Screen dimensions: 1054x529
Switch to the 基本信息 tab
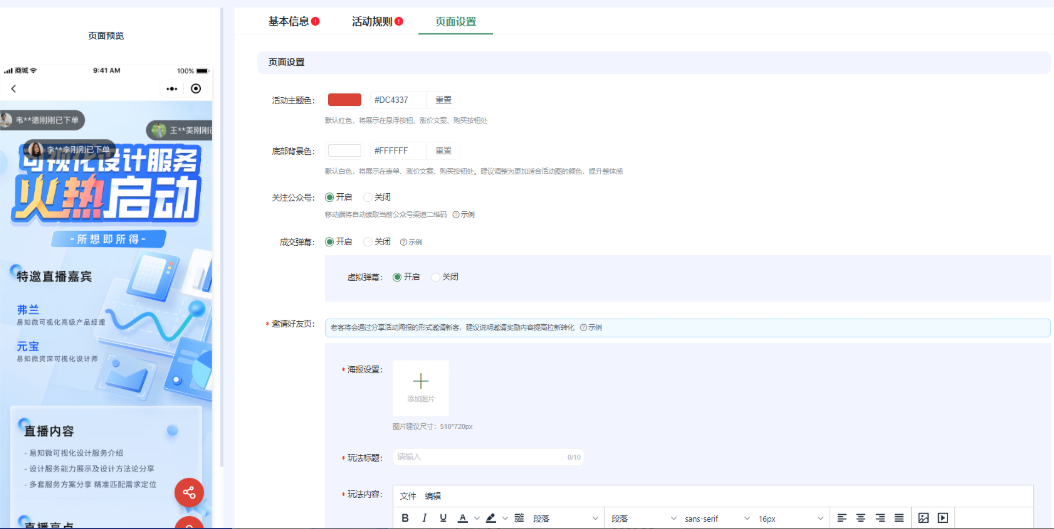pos(288,21)
